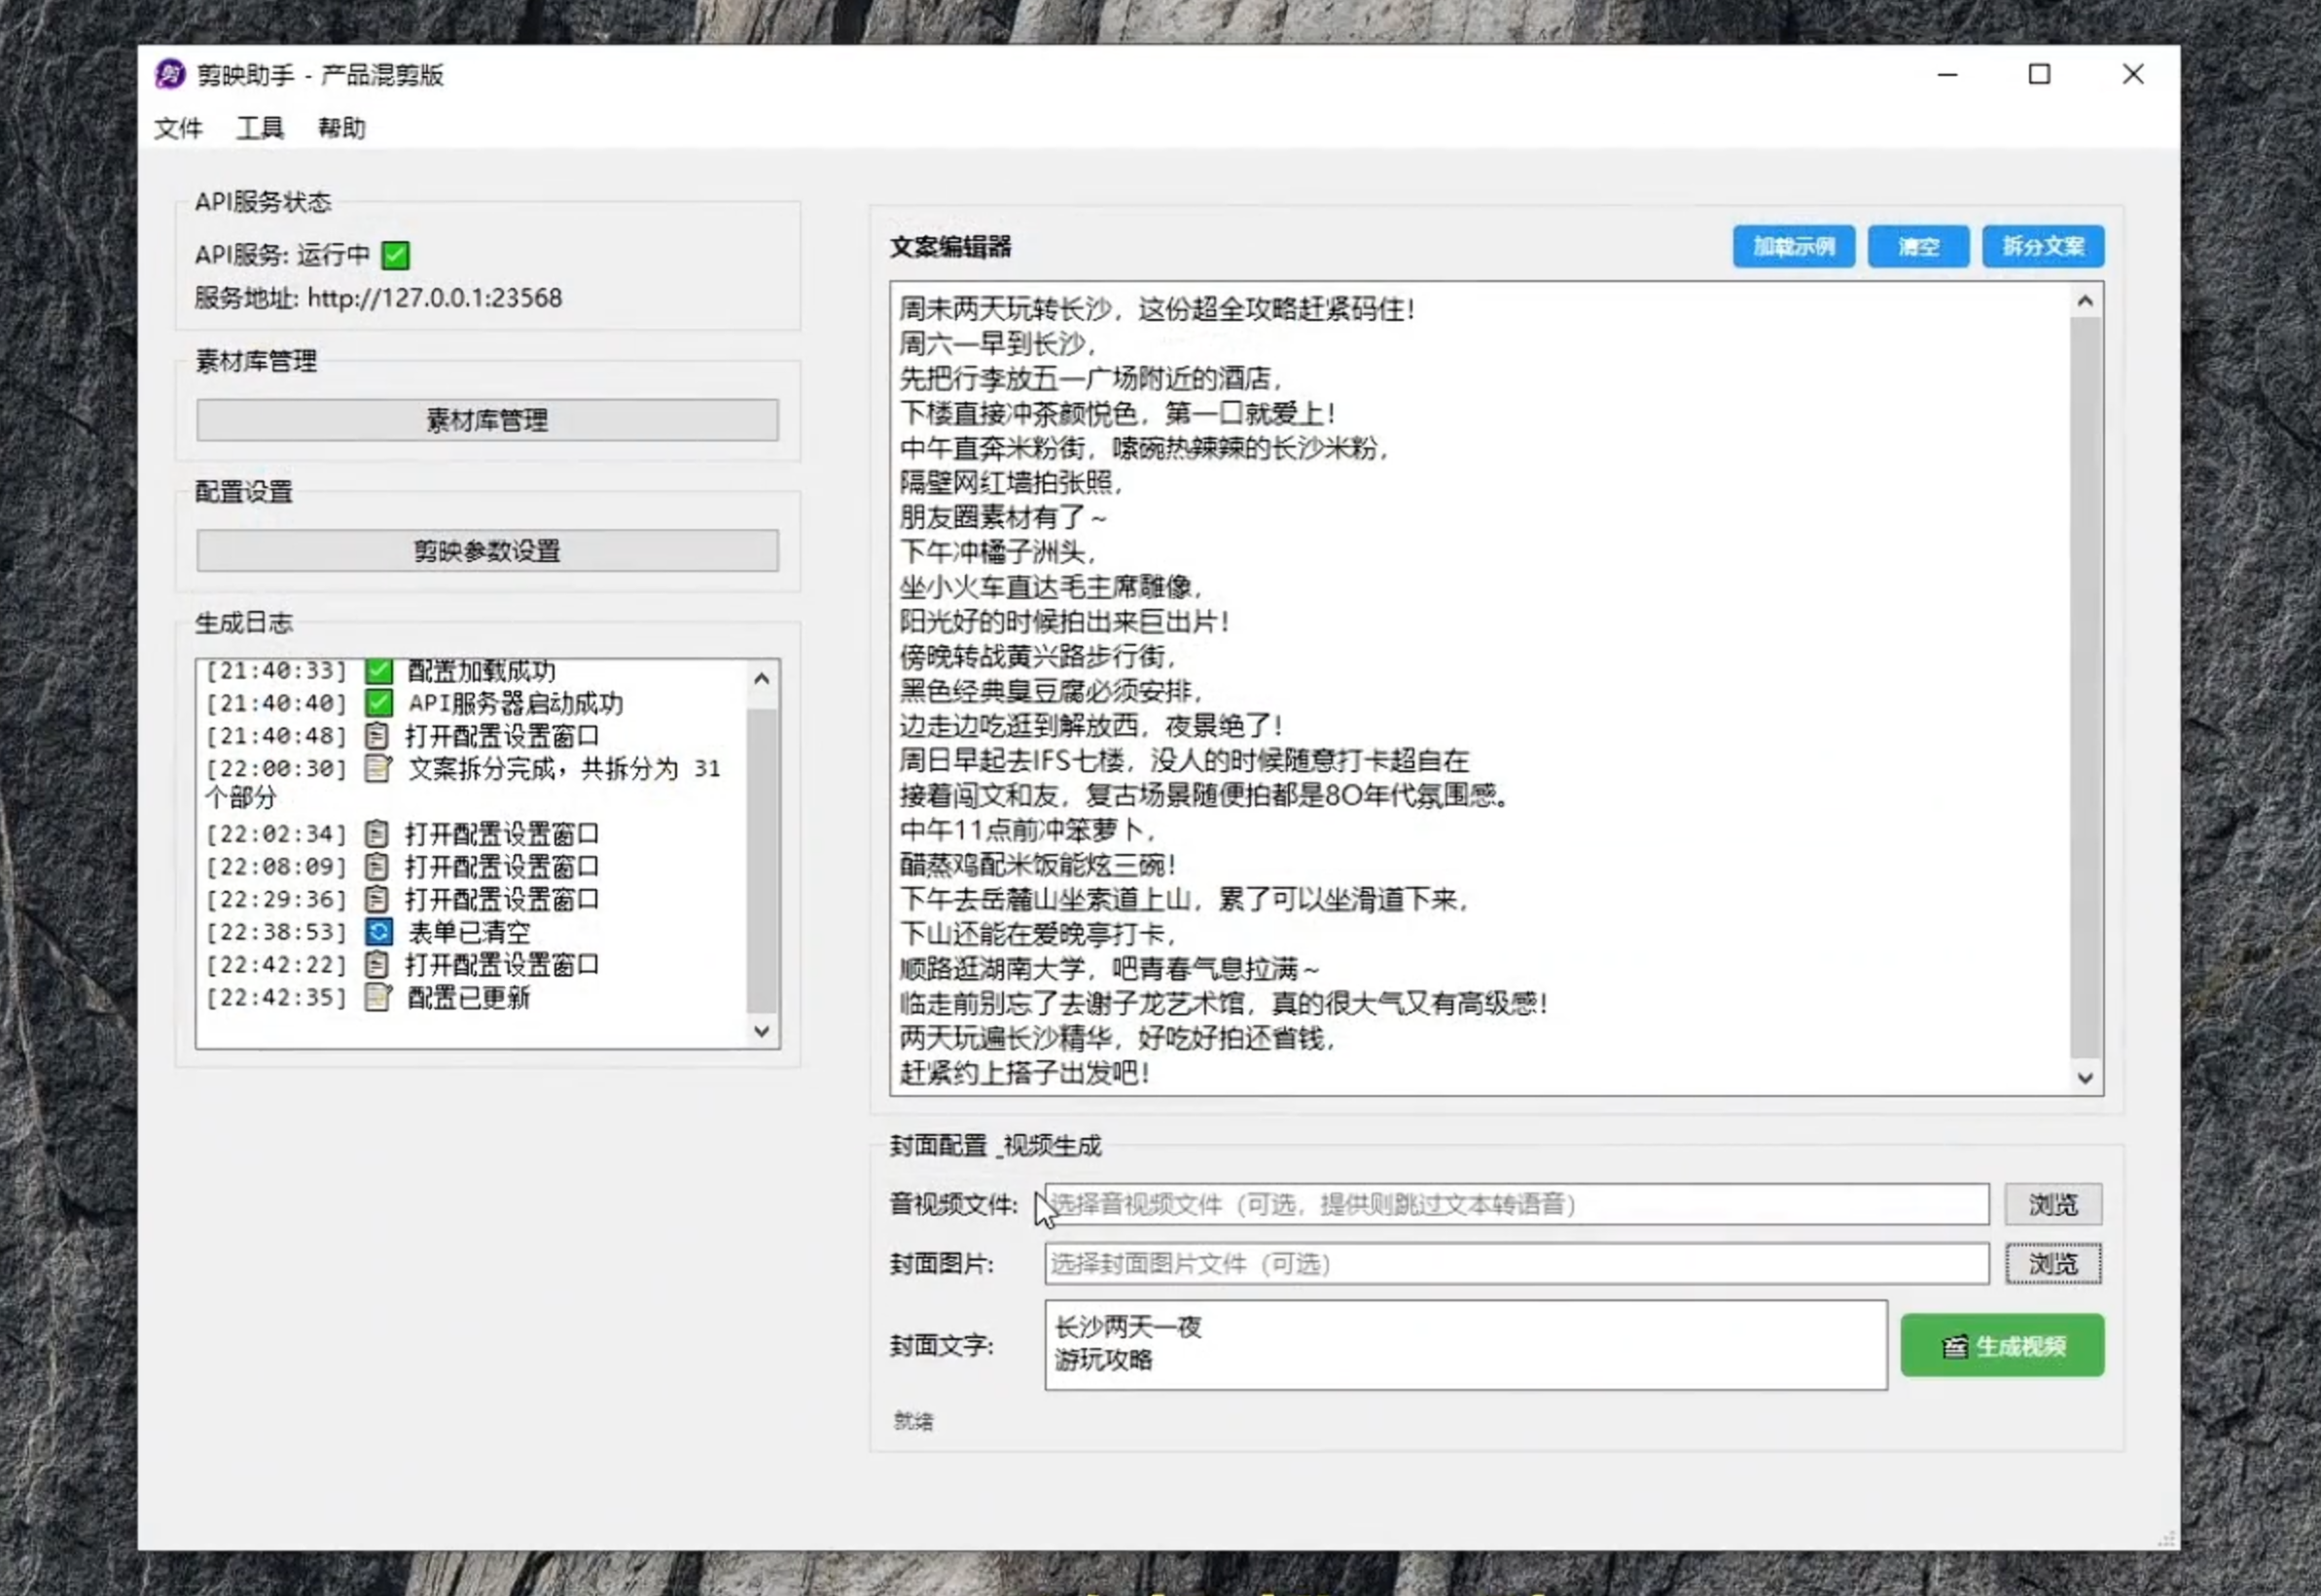Click the copy editor scrollbar down arrow
This screenshot has width=2321, height=1596.
tap(2085, 1078)
